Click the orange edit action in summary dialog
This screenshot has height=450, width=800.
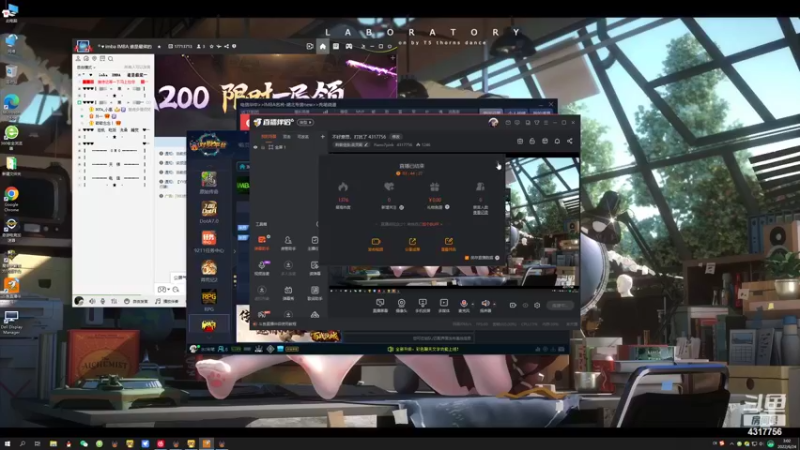(448, 242)
